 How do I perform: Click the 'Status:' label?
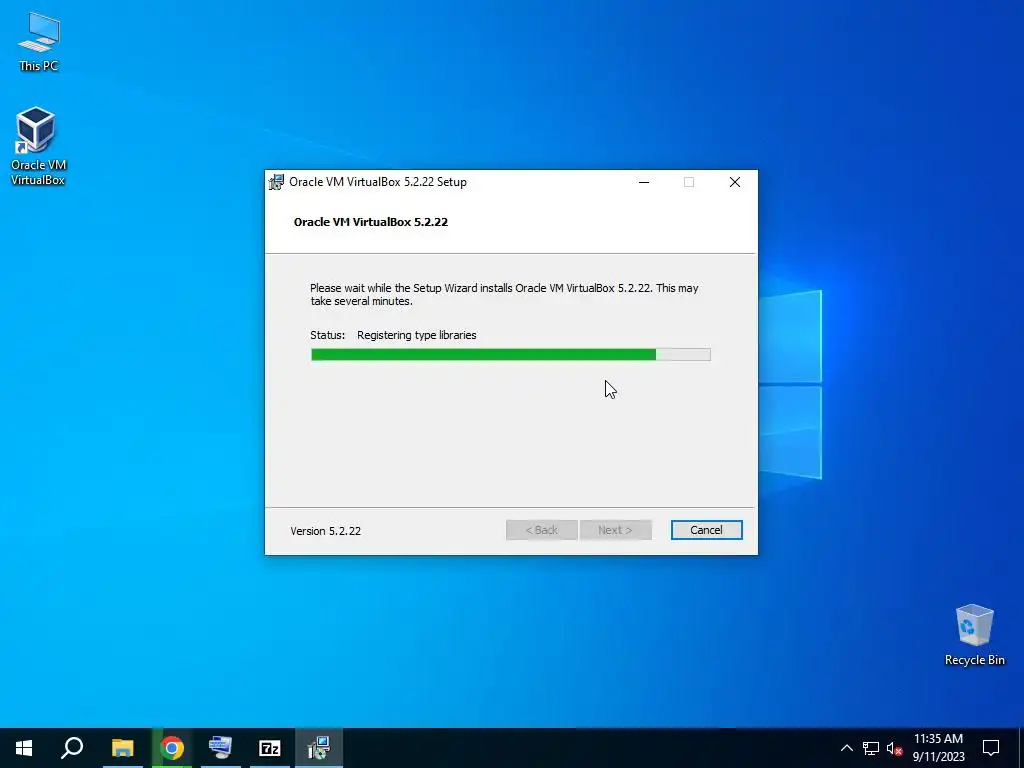(x=327, y=335)
